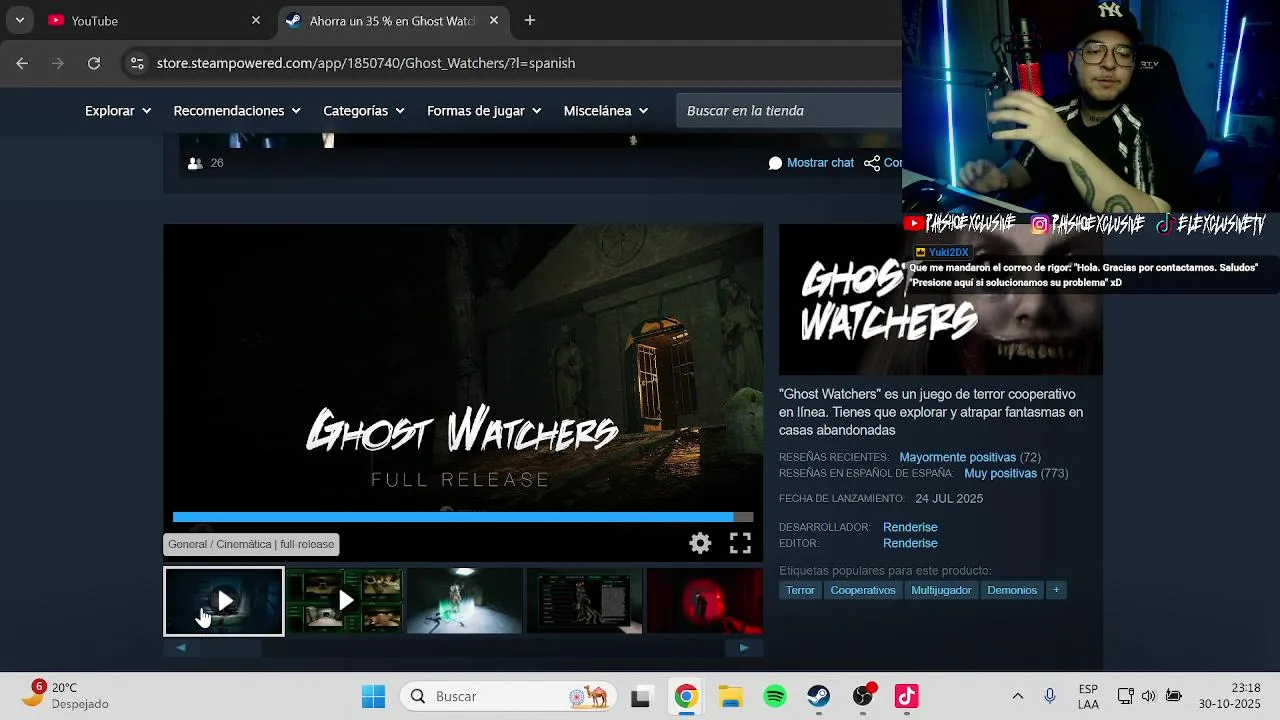The image size is (1280, 720).
Task: Switch to the YouTube tab
Action: tap(150, 20)
